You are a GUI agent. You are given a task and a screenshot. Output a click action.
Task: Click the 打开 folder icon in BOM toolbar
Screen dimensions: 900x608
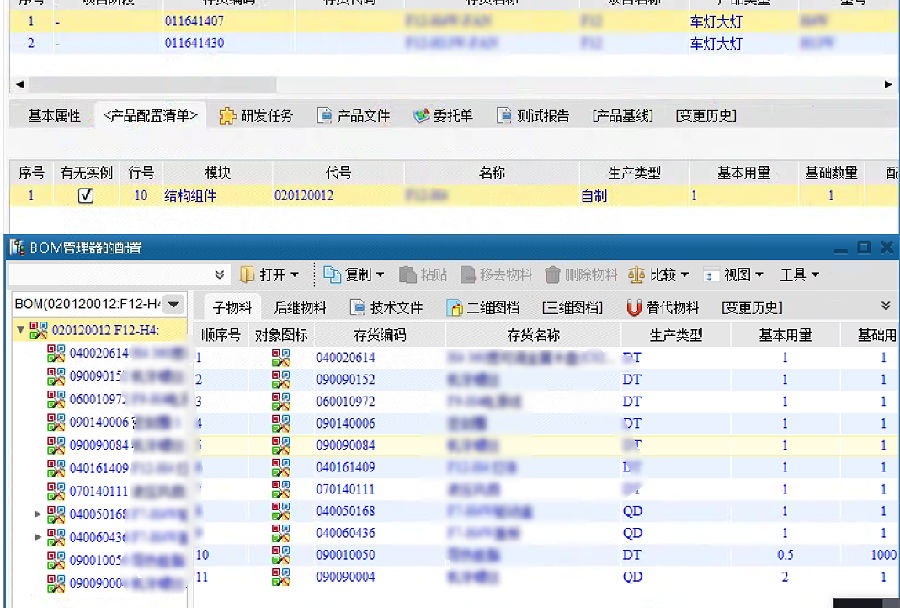247,274
